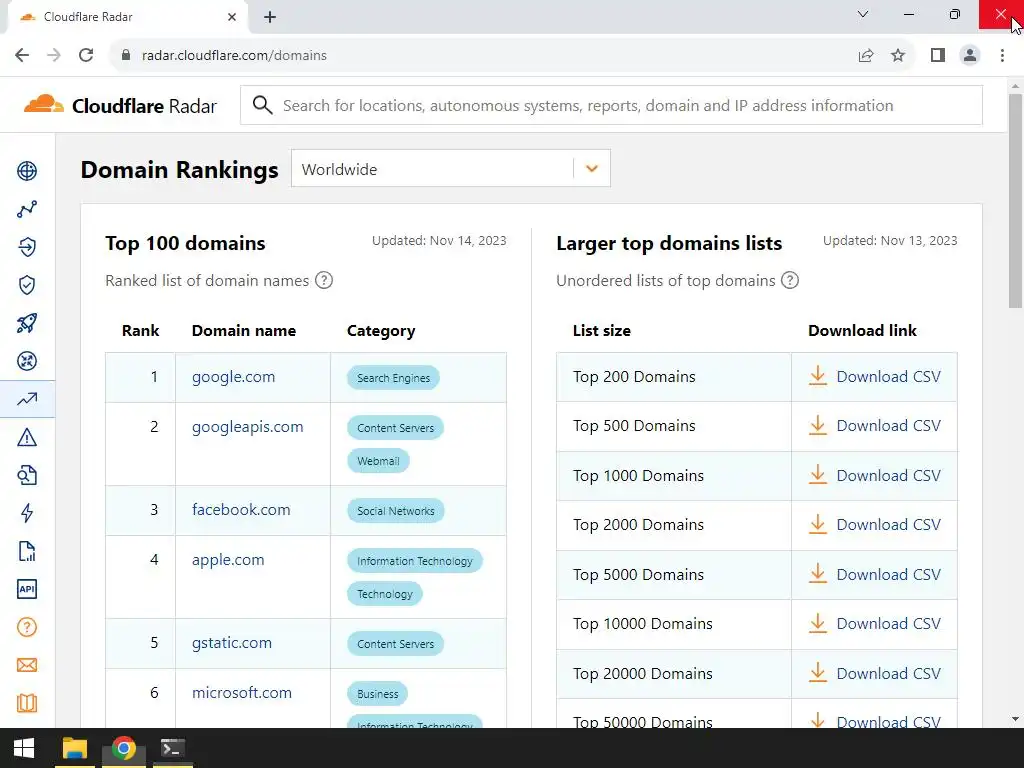Open the help question mark icon in sidebar
Image resolution: width=1024 pixels, height=768 pixels.
pyautogui.click(x=27, y=627)
